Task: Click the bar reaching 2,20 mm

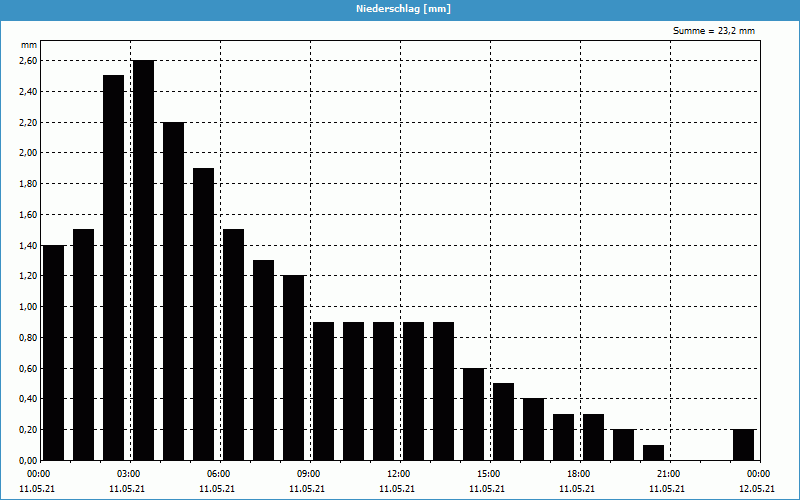Action: pos(173,291)
